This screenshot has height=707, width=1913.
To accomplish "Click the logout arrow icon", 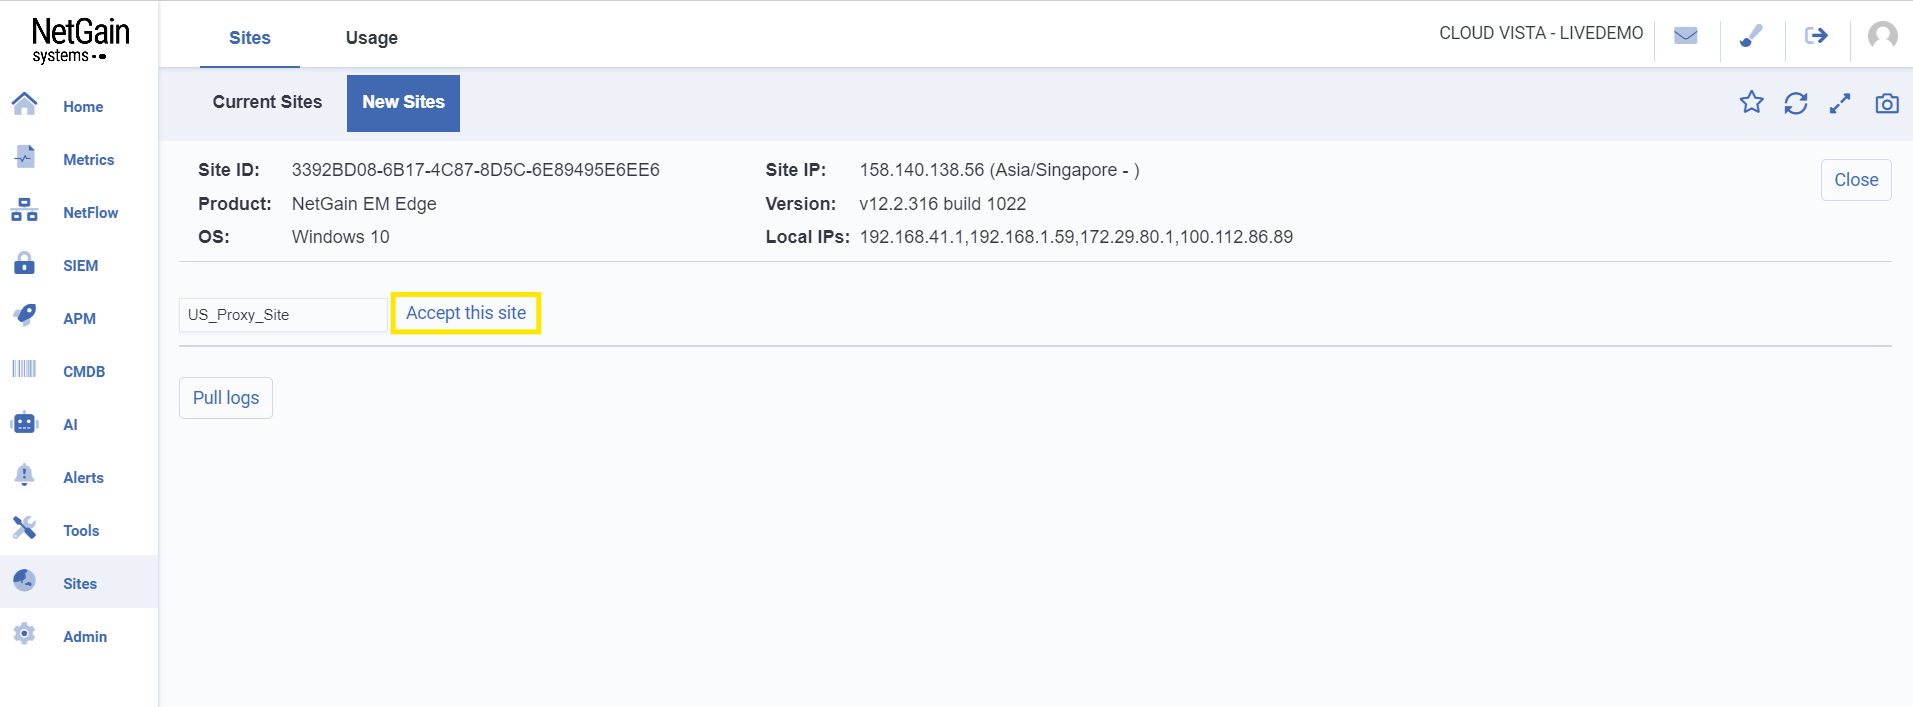I will click(1816, 36).
